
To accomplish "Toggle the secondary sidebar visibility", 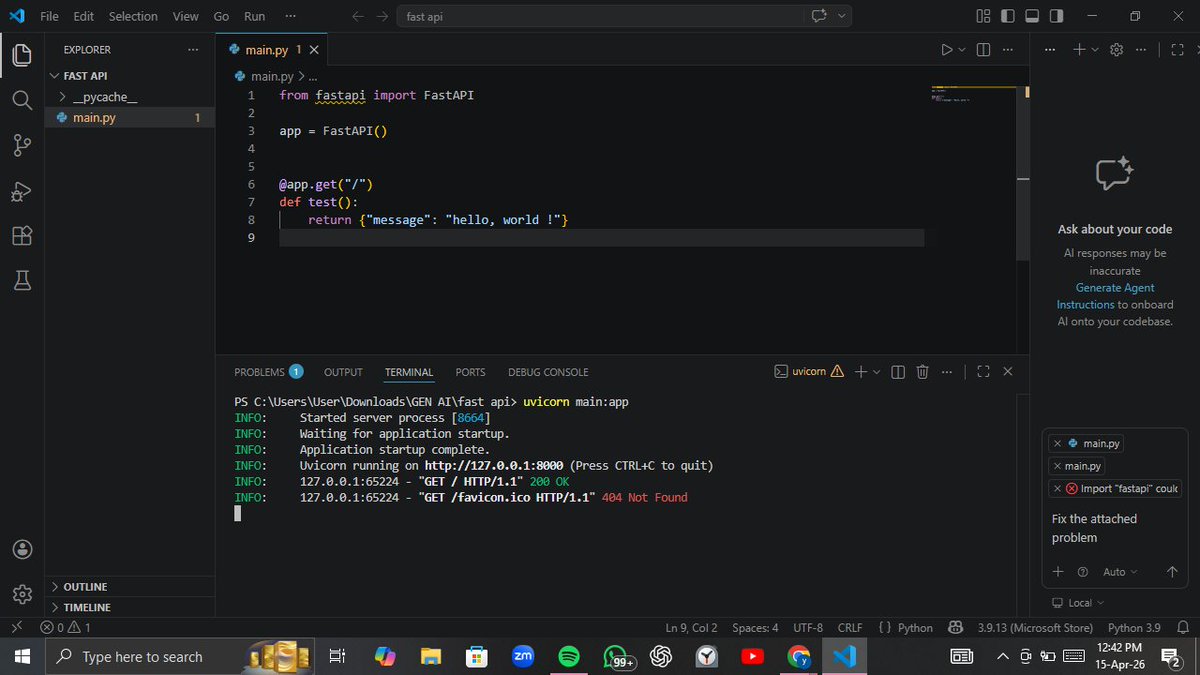I will click(1055, 16).
